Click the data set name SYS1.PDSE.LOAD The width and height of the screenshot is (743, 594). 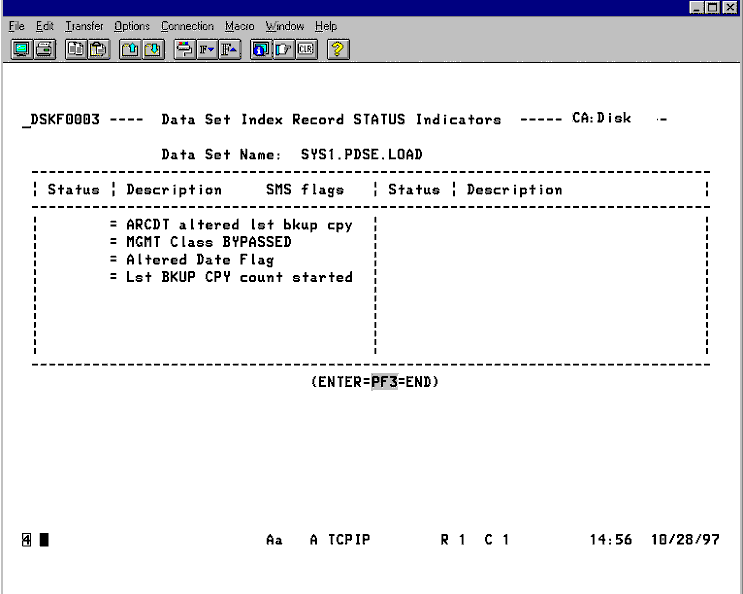[362, 154]
